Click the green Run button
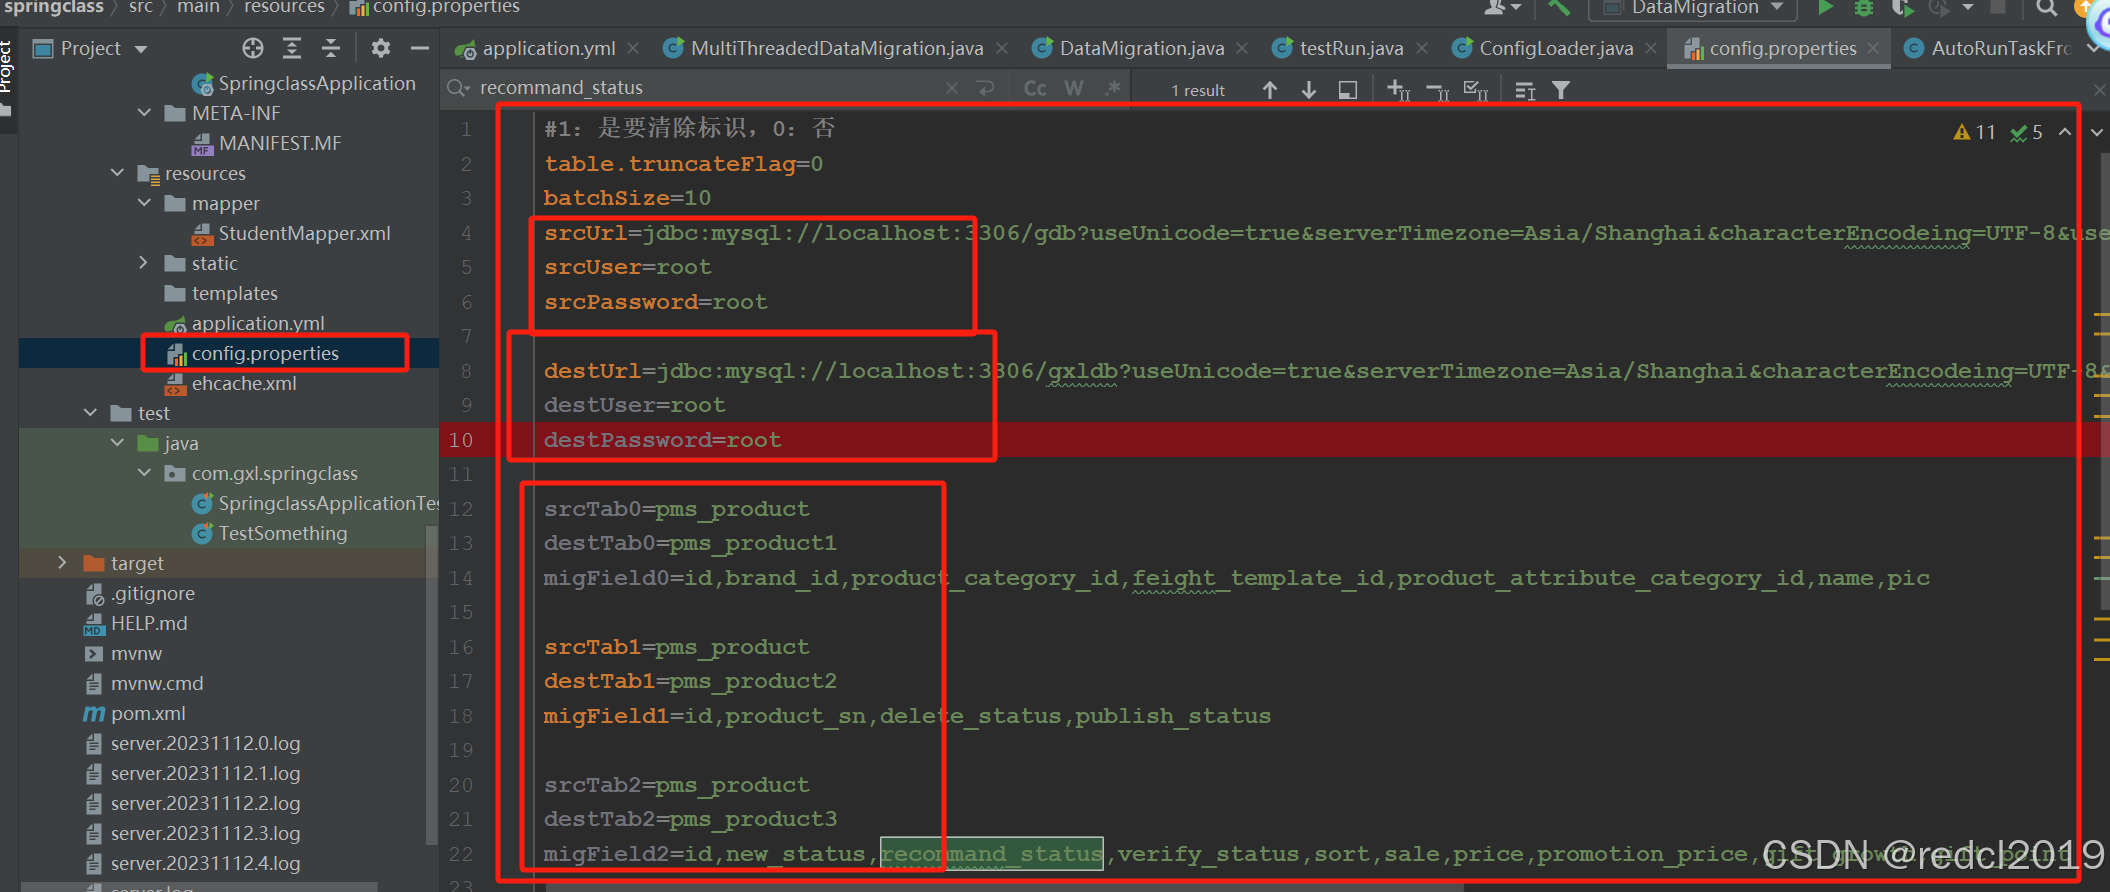Screen dimensions: 2110x892 click(x=1825, y=8)
